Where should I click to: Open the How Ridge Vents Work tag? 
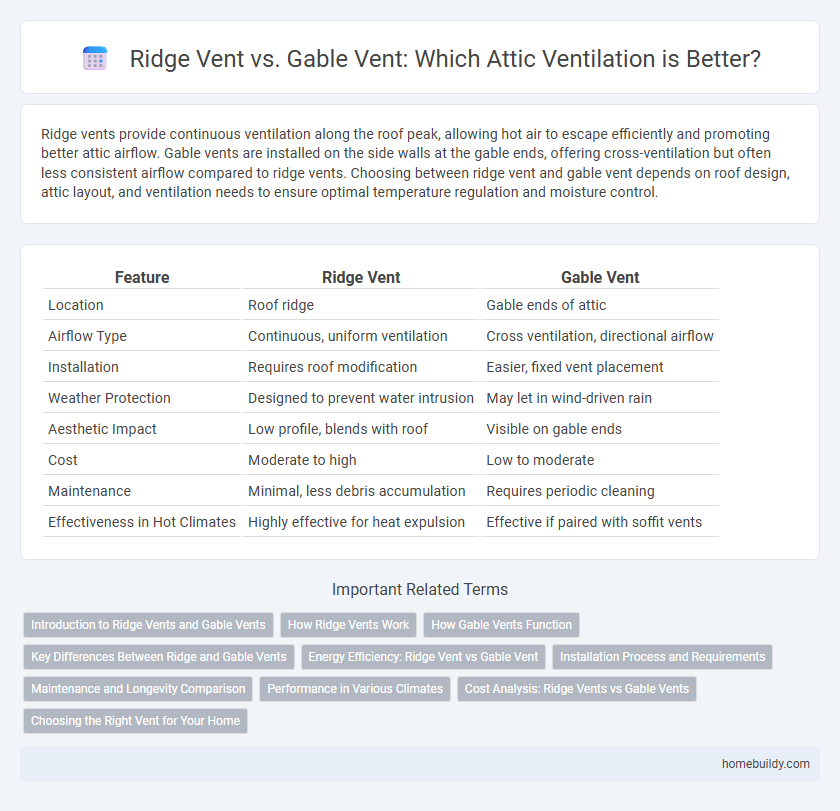pos(348,625)
